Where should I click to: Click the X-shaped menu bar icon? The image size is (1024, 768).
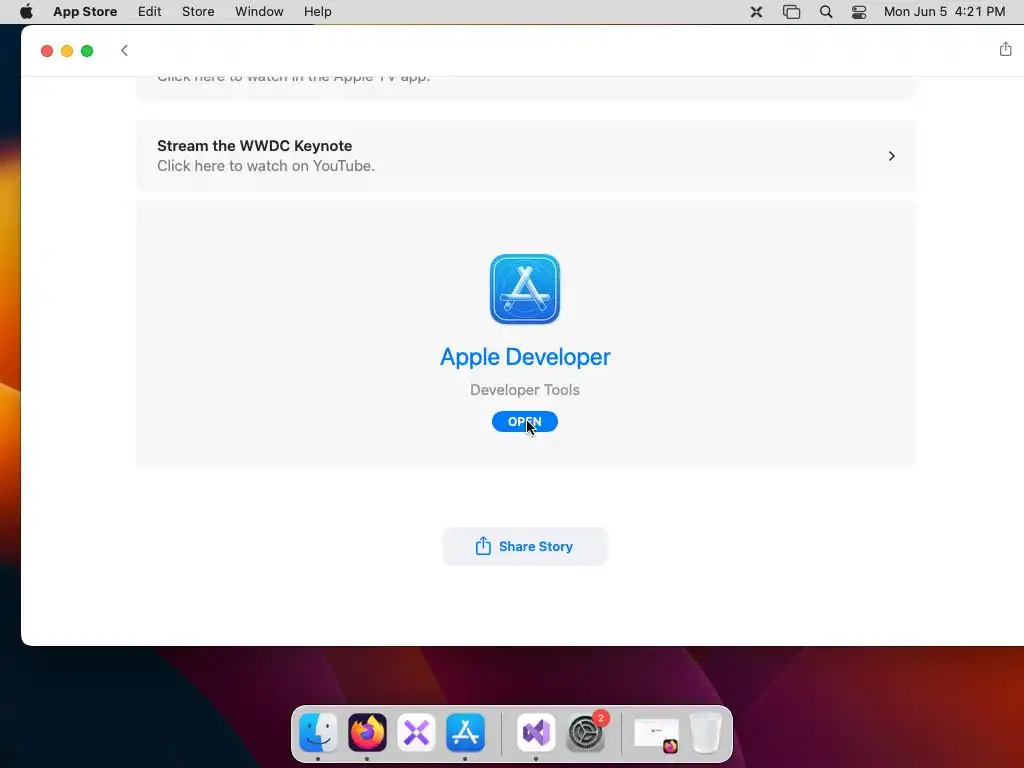[x=756, y=12]
